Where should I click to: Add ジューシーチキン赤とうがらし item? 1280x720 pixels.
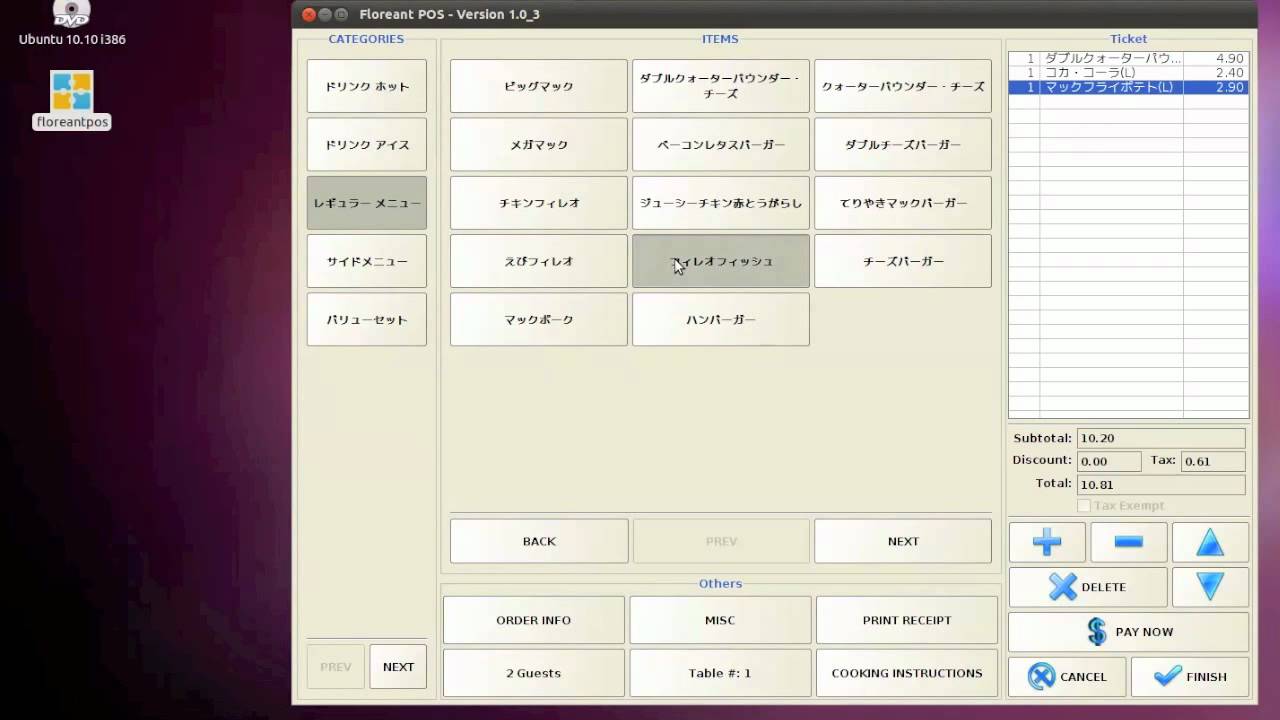[721, 203]
